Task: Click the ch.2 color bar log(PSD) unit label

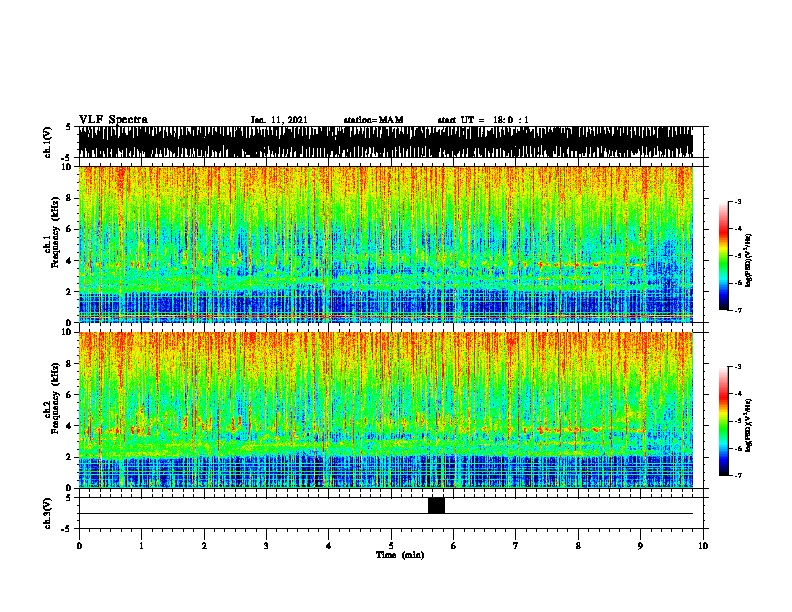Action: 748,426
